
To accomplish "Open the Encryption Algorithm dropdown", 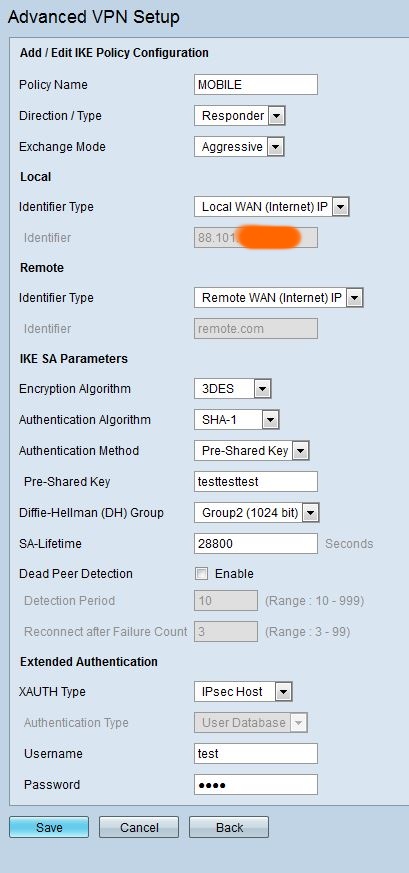I will (233, 389).
